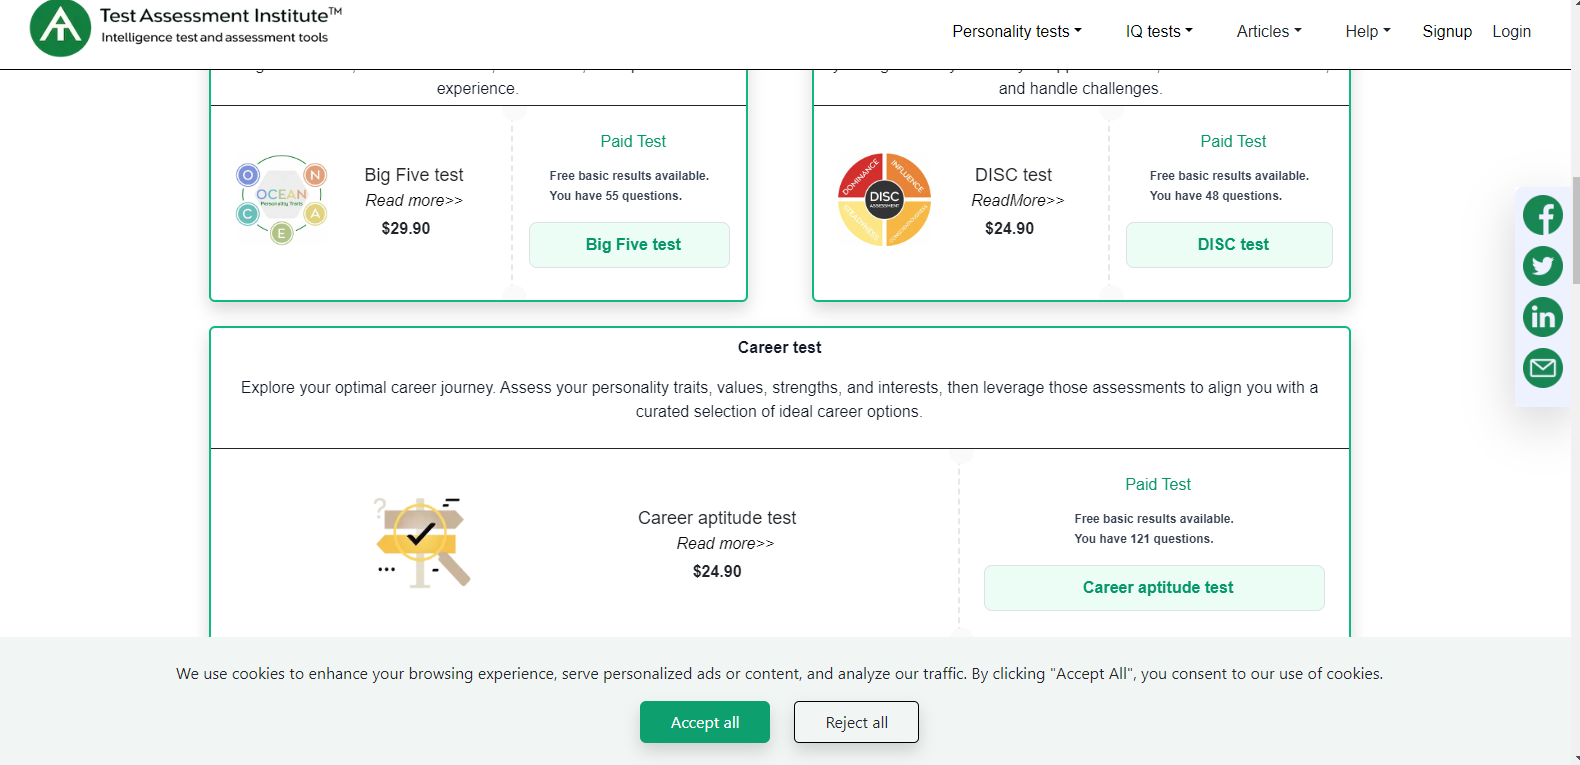
Task: Go to the Login page
Action: point(1511,32)
